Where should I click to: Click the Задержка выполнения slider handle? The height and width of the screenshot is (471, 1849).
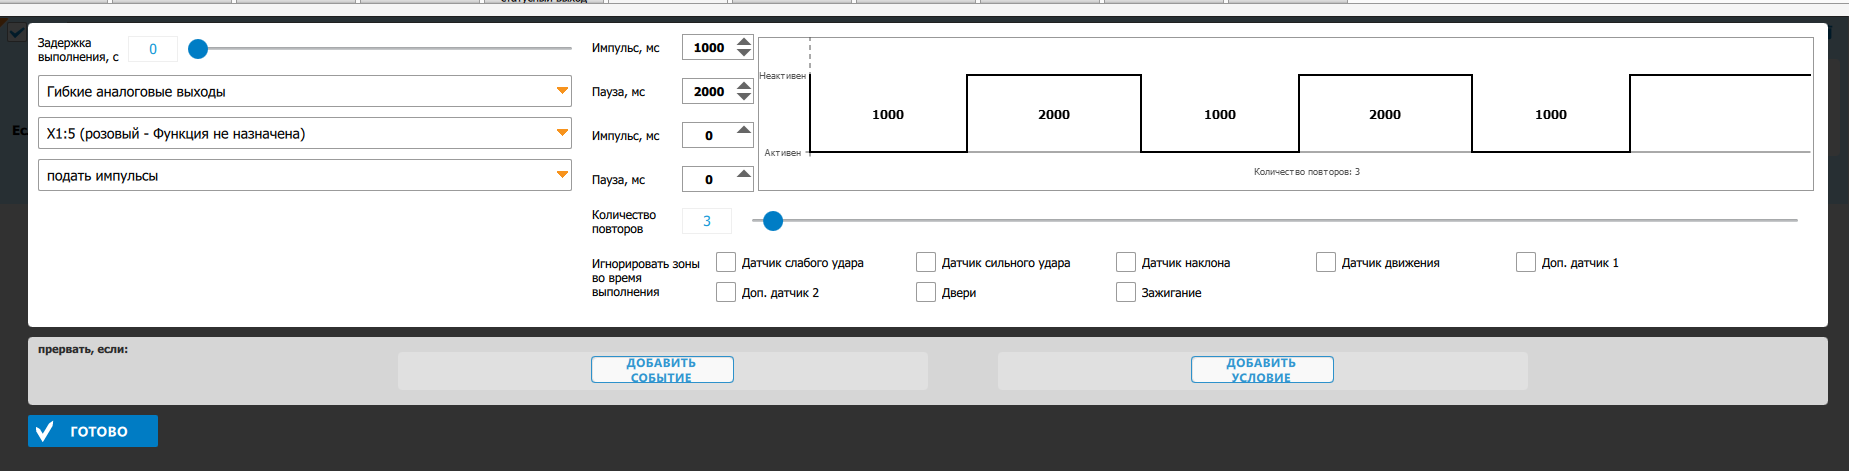pos(198,48)
